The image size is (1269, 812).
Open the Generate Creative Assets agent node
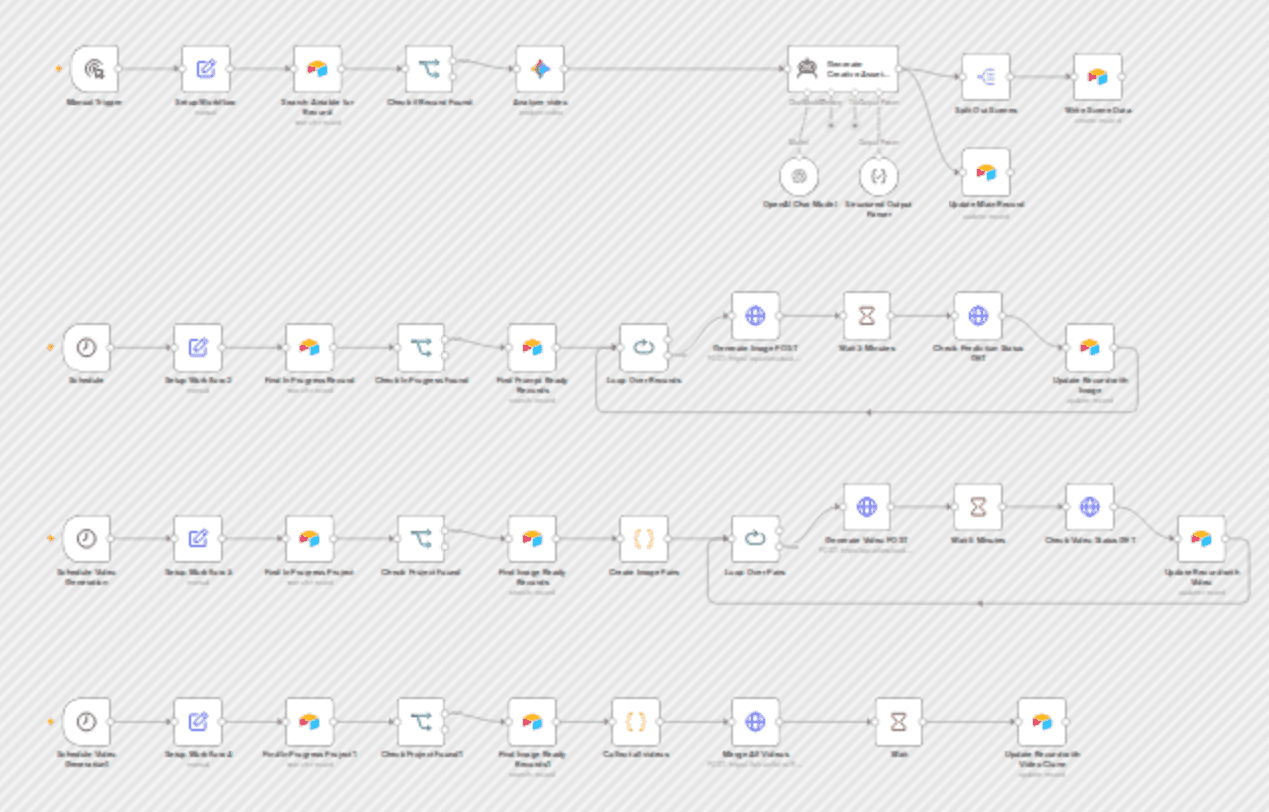(842, 69)
